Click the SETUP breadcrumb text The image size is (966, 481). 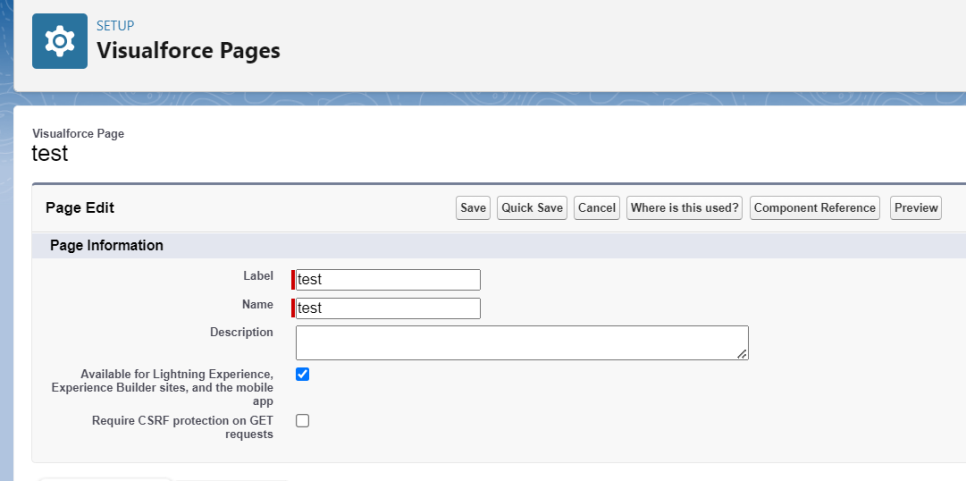click(115, 26)
